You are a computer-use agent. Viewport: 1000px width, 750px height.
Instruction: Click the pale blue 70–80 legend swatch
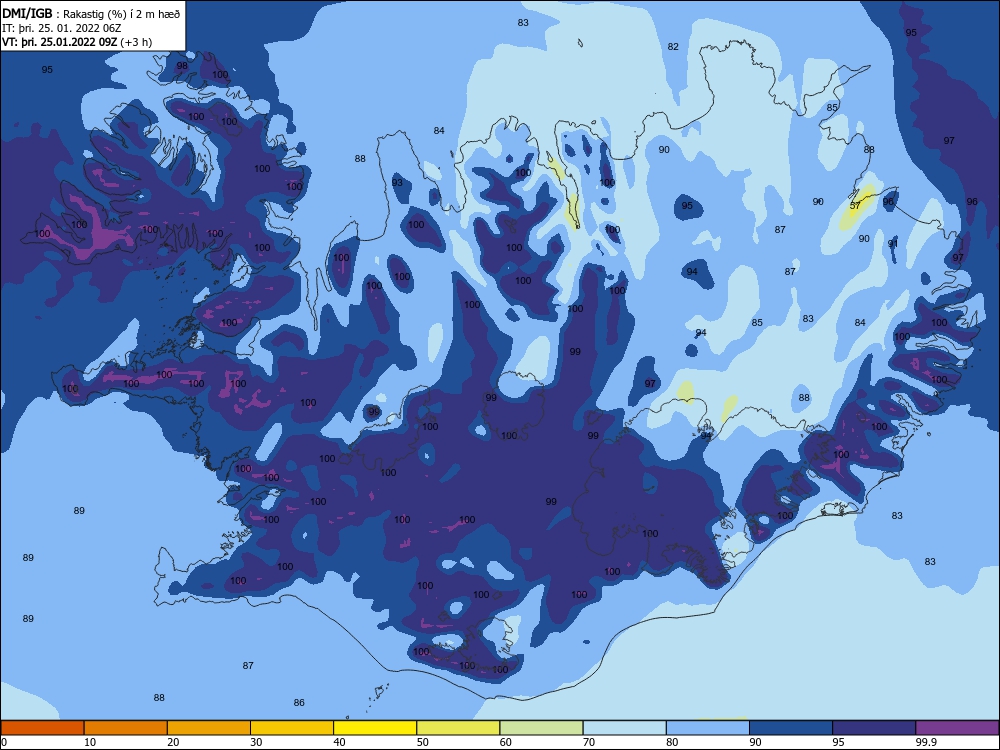(624, 728)
